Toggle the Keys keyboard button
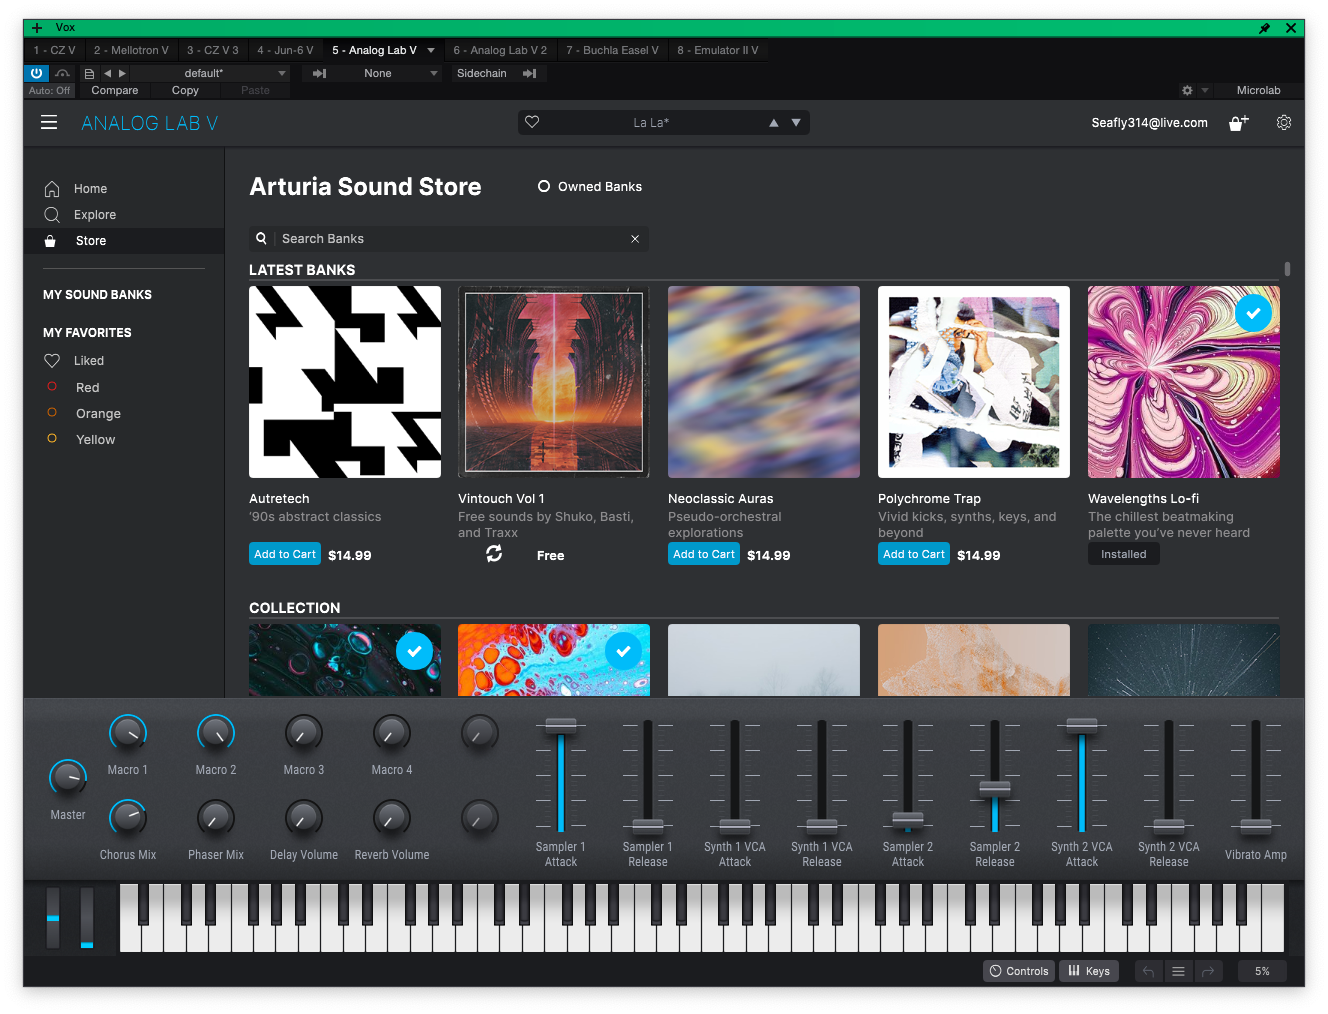 [x=1089, y=971]
